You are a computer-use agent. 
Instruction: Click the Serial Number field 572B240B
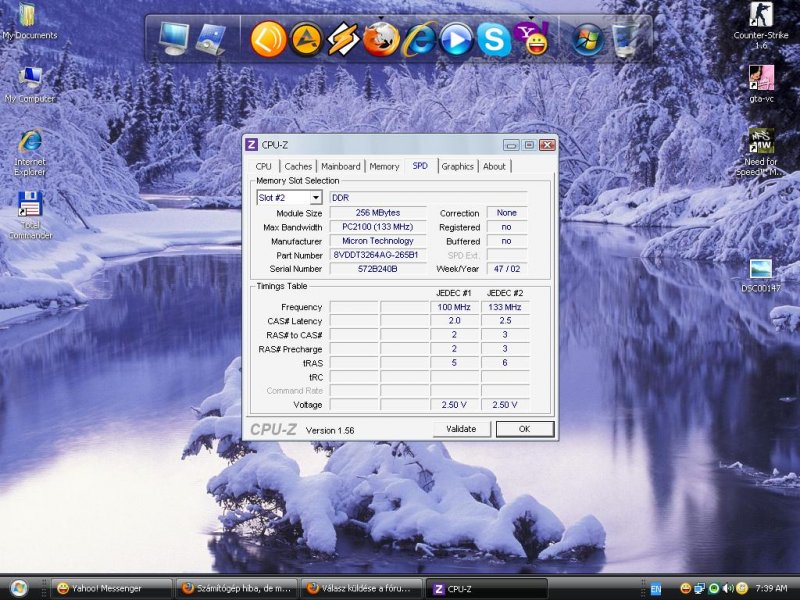378,268
